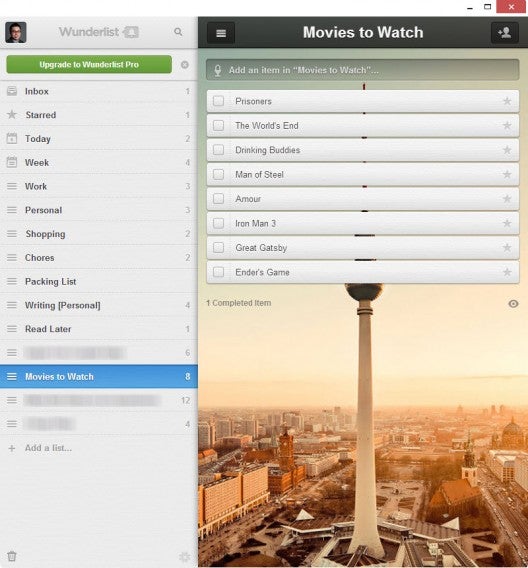528x568 pixels.
Task: Select the Chores list
Action: 99,258
